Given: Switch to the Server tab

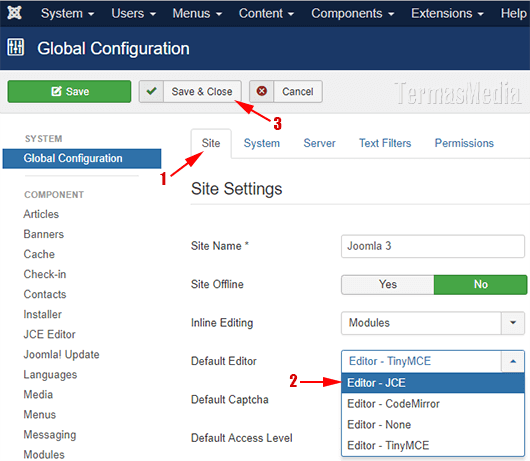Looking at the screenshot, I should 319,143.
